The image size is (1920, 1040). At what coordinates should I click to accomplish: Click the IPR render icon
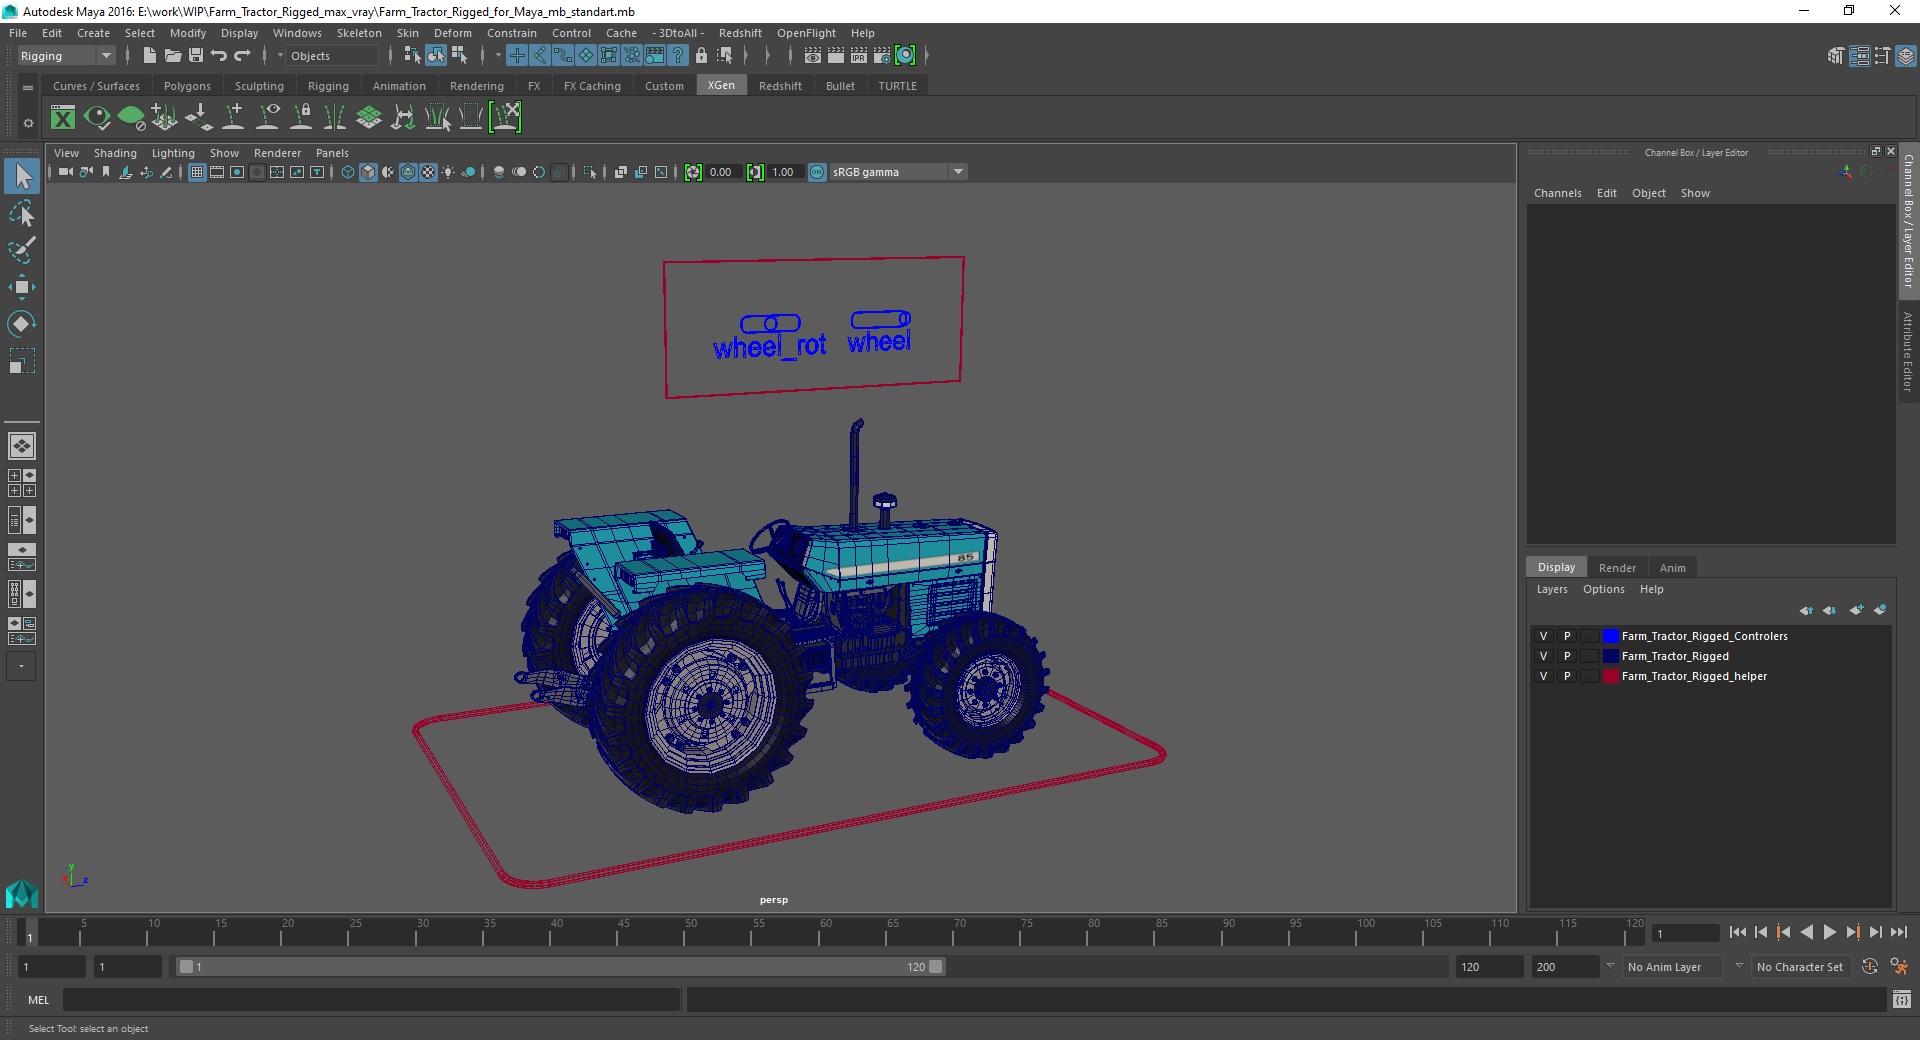tap(859, 56)
